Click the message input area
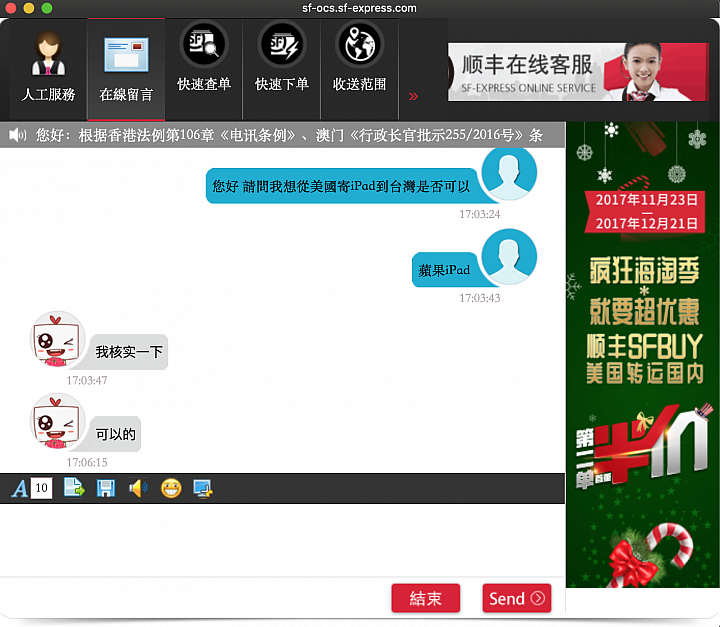Screen dimensions: 720x627 [282, 540]
